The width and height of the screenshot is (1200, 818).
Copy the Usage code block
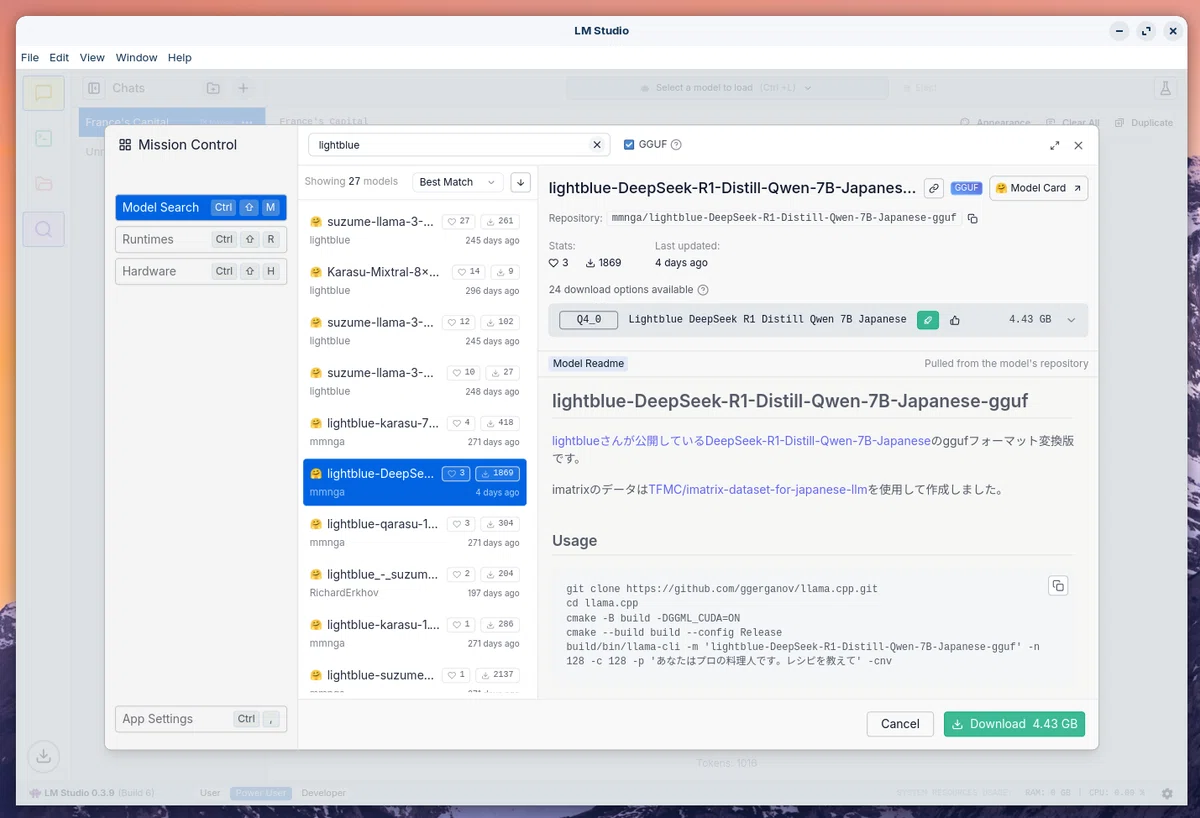(x=1058, y=586)
